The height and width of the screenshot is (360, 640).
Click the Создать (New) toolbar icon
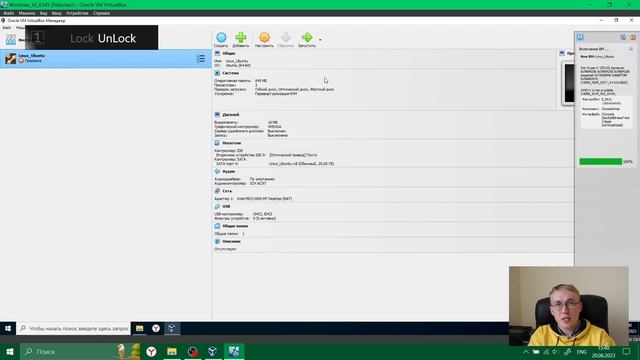221,38
